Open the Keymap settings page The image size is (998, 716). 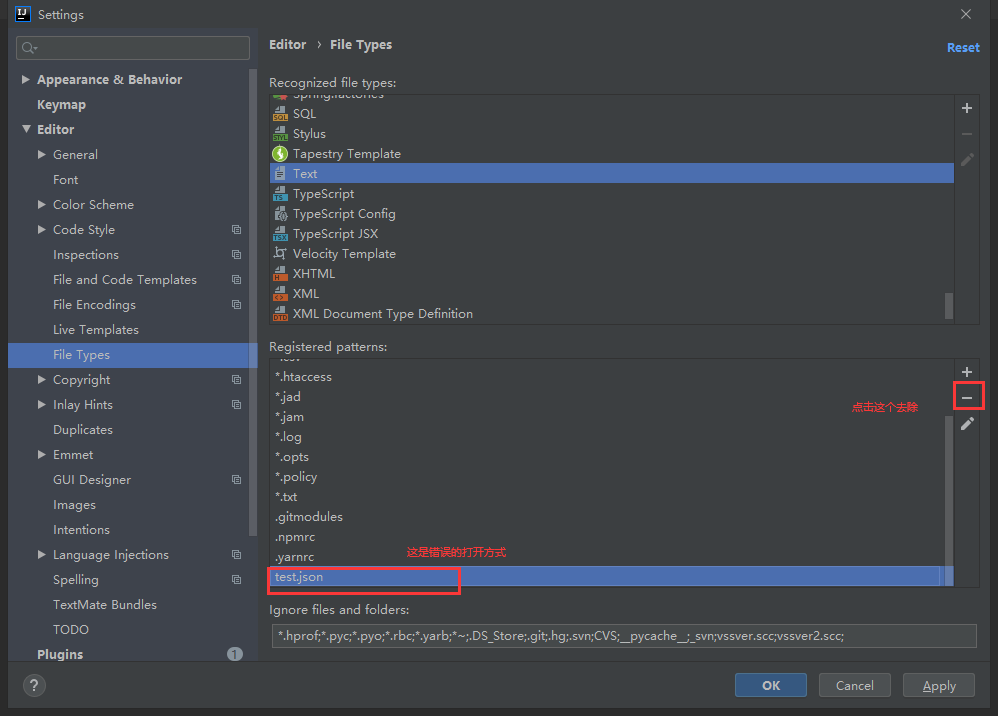coord(61,105)
